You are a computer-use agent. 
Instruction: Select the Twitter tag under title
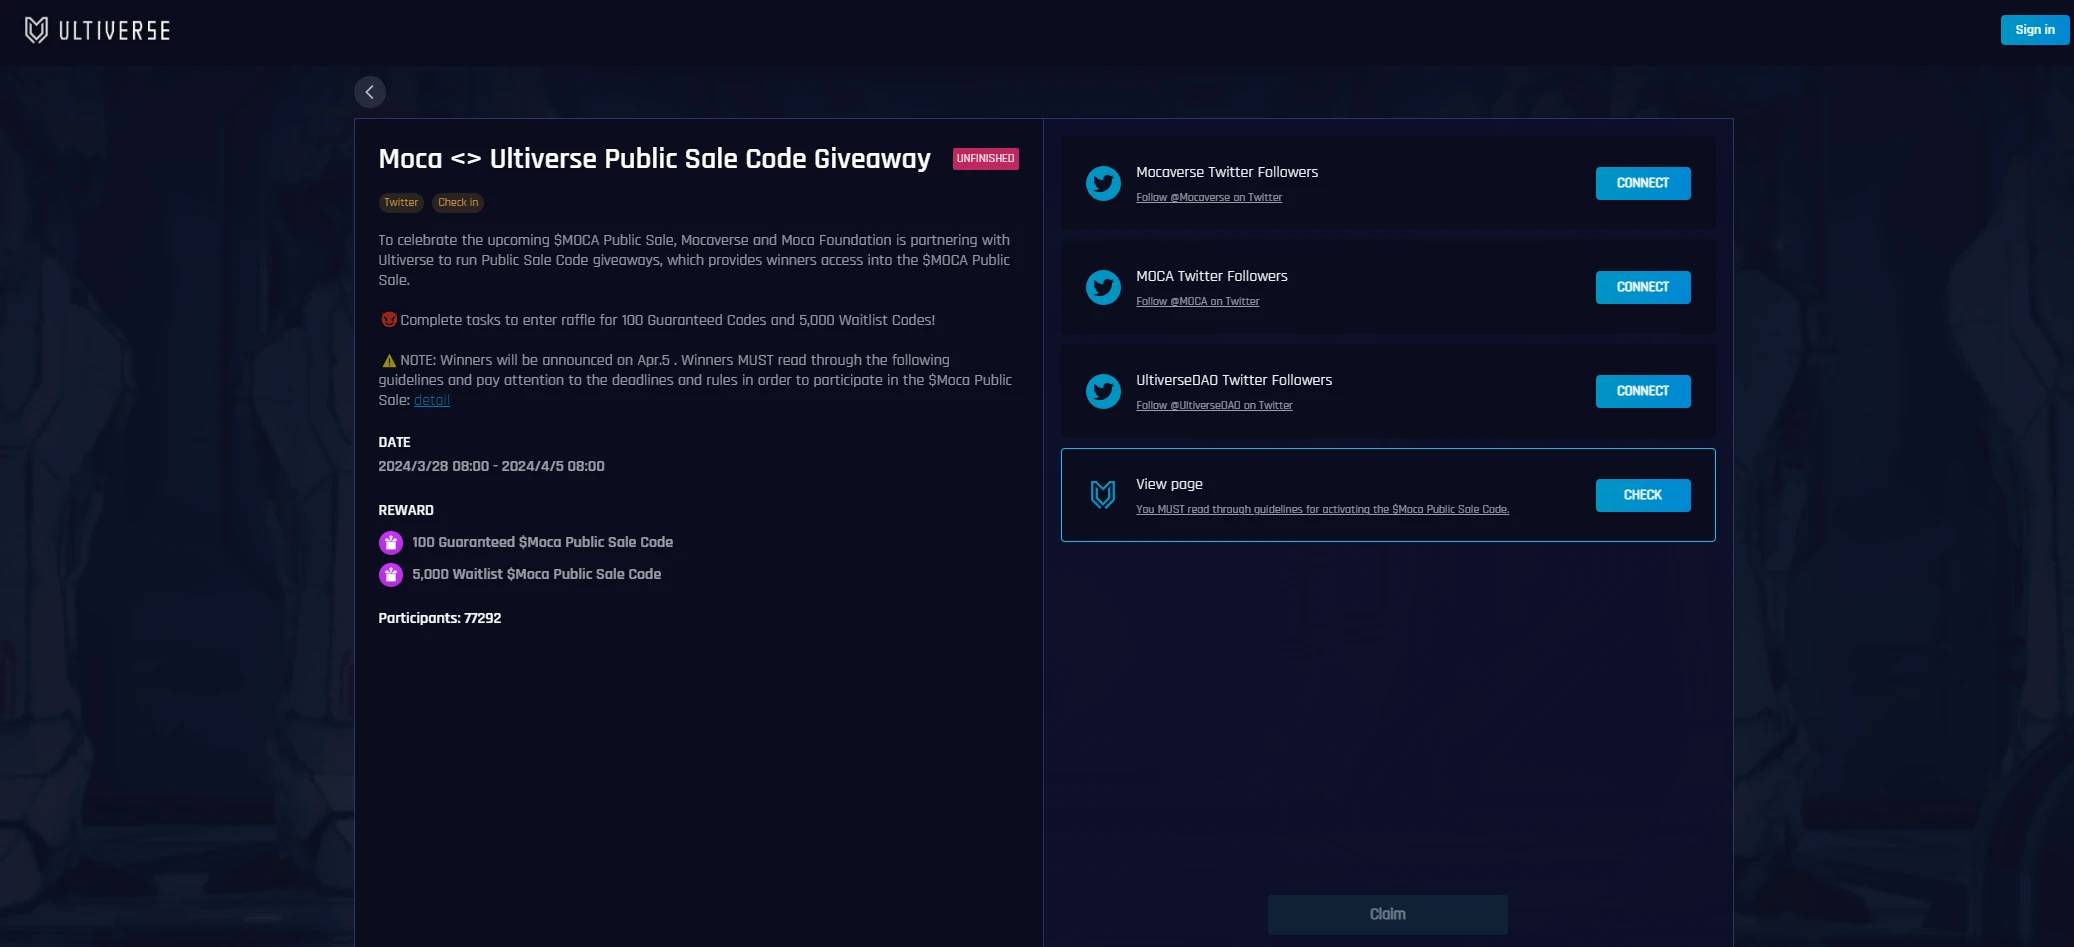pos(401,202)
